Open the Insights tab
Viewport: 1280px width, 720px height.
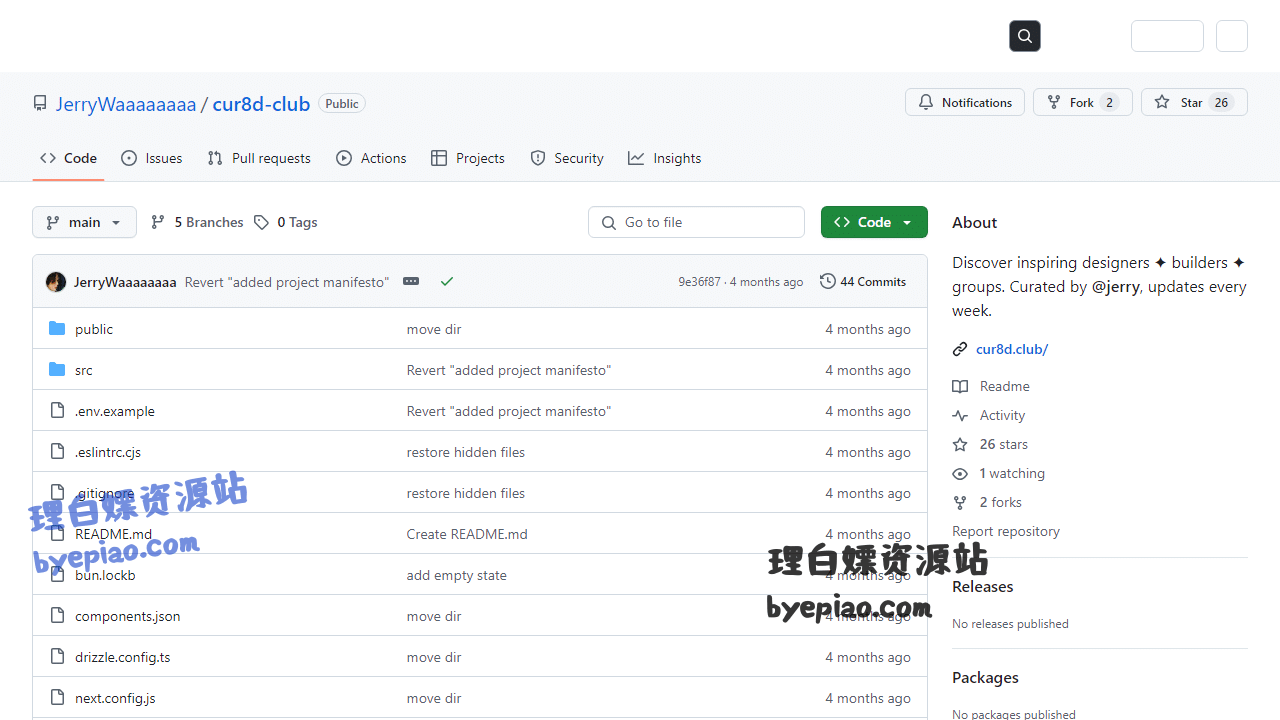pos(665,158)
